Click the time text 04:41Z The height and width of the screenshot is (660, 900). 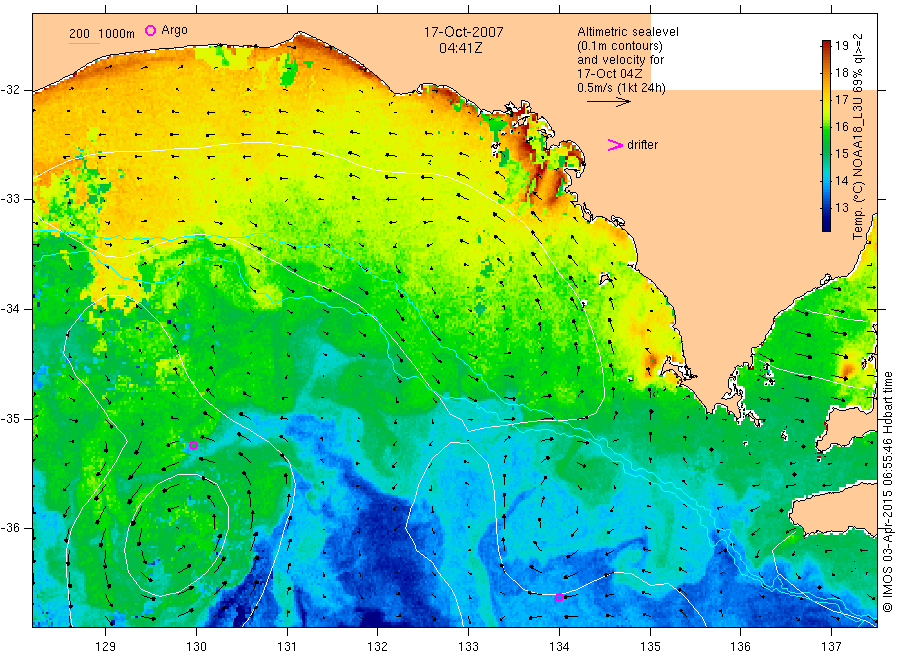461,48
